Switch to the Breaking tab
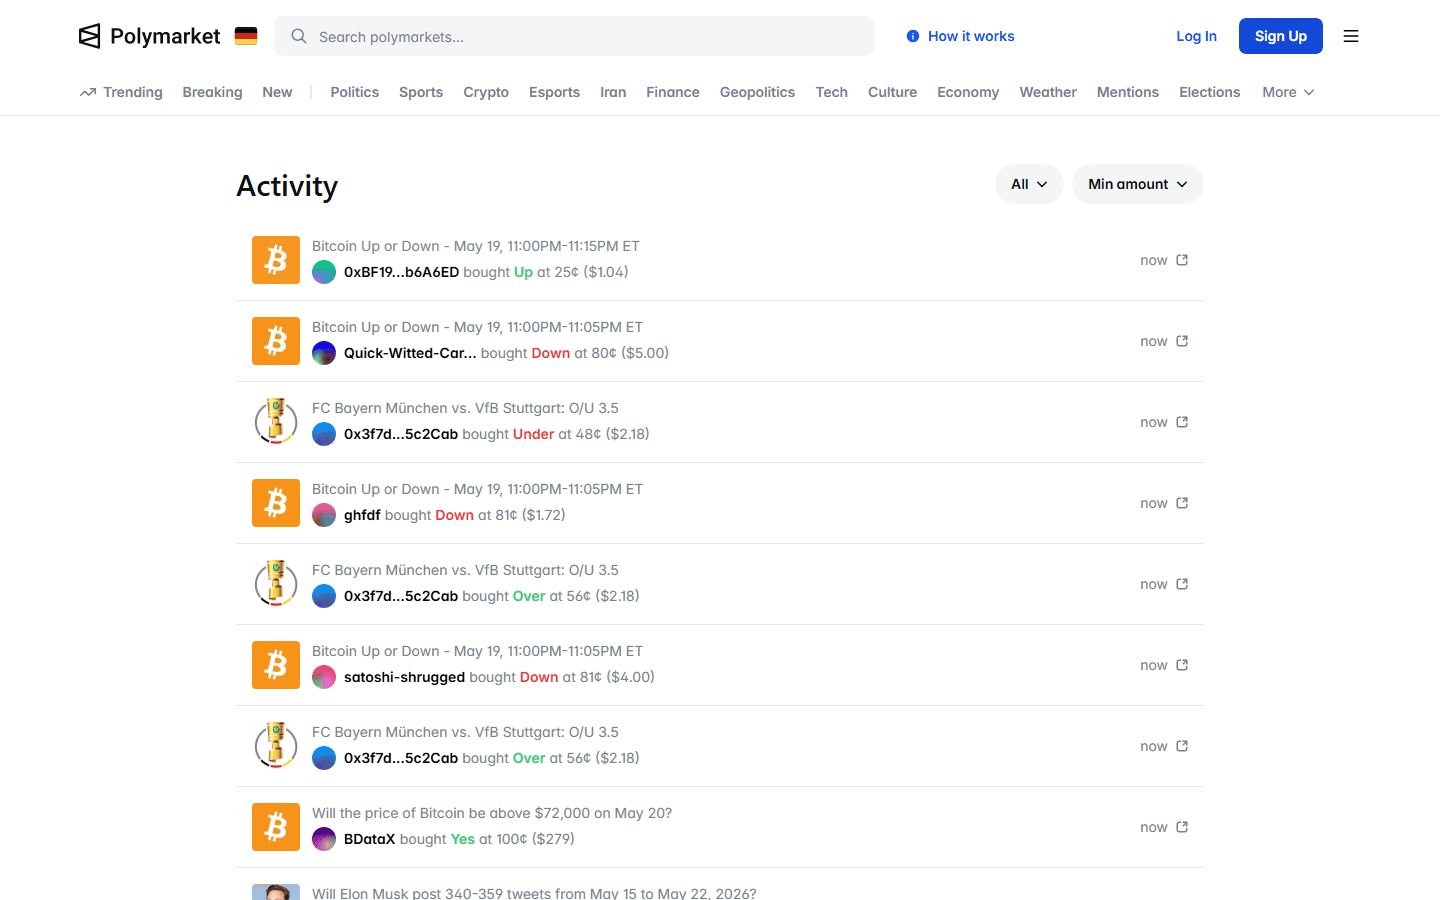 click(212, 92)
